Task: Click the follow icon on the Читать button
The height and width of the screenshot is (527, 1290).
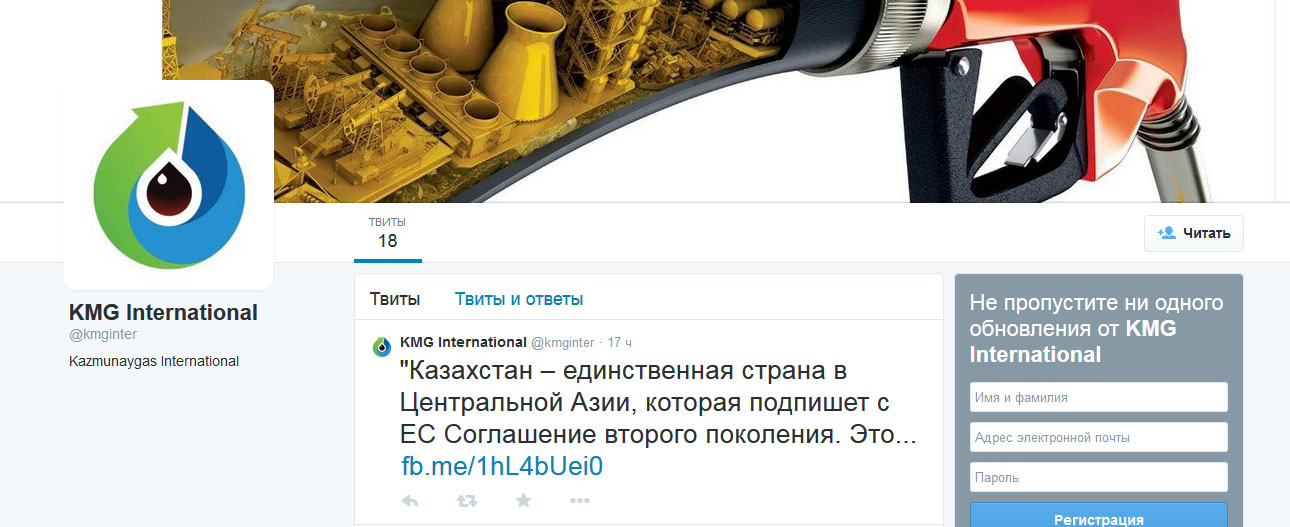Action: [1166, 232]
